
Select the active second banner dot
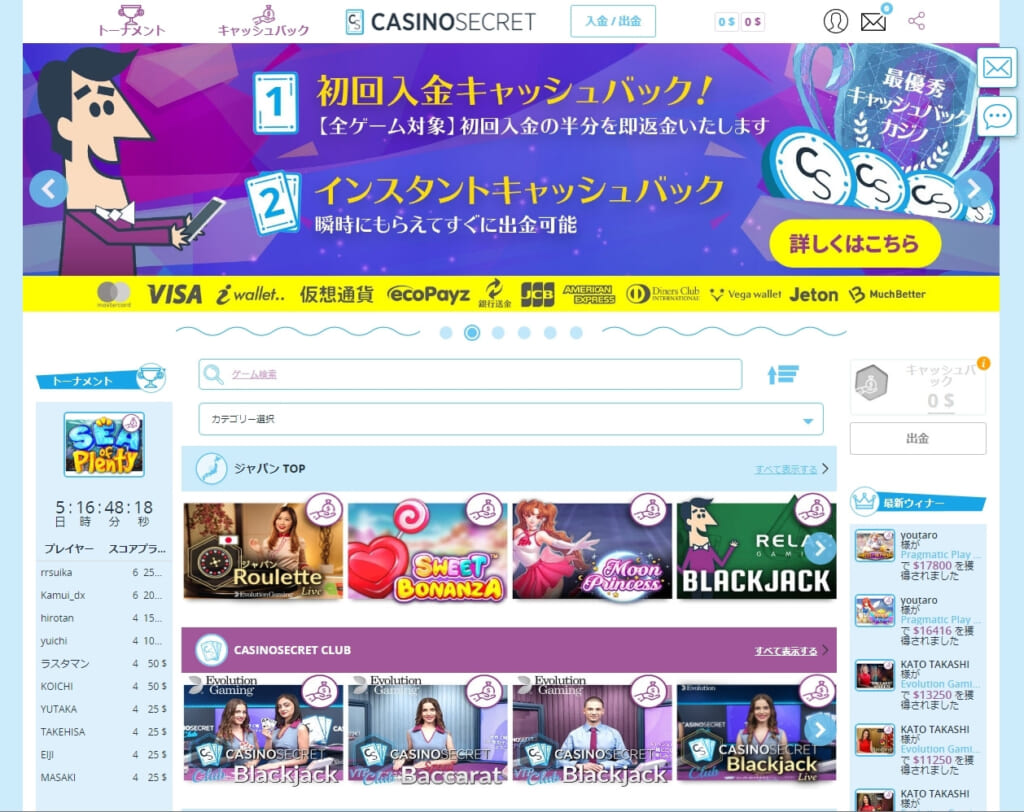[472, 333]
